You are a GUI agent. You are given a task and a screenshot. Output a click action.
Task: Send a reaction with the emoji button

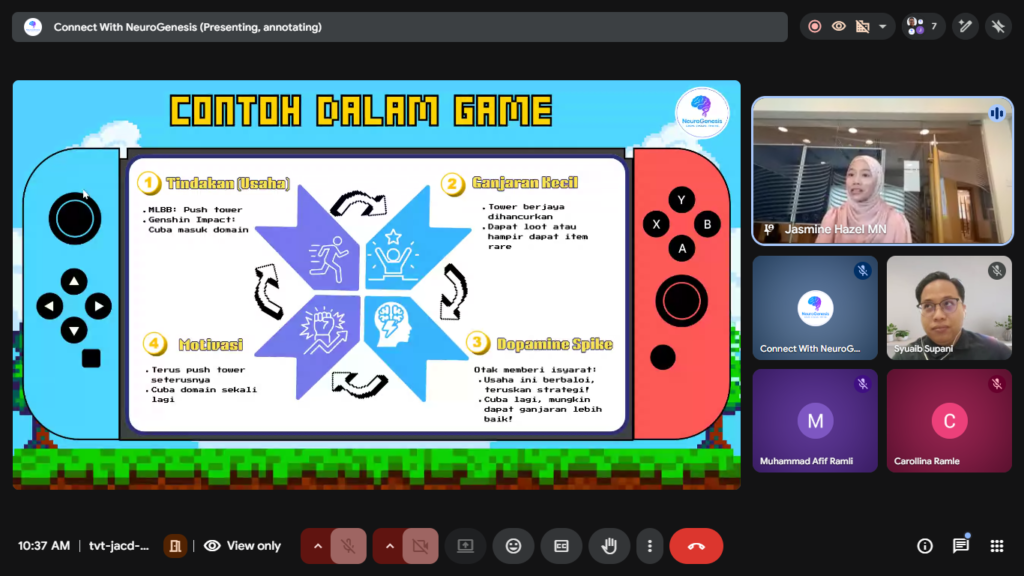pyautogui.click(x=513, y=546)
